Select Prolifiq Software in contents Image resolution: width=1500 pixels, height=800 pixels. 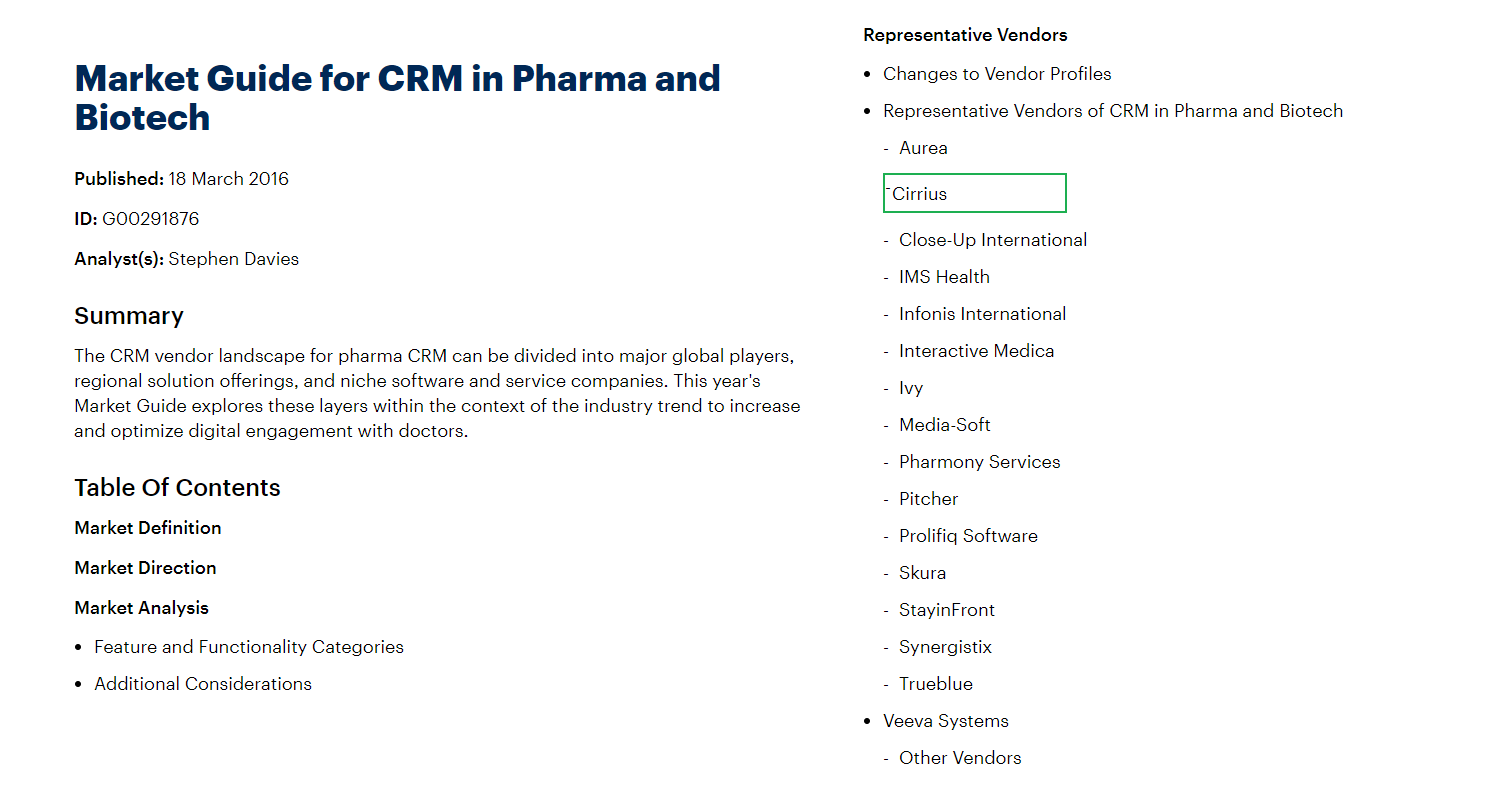coord(968,536)
